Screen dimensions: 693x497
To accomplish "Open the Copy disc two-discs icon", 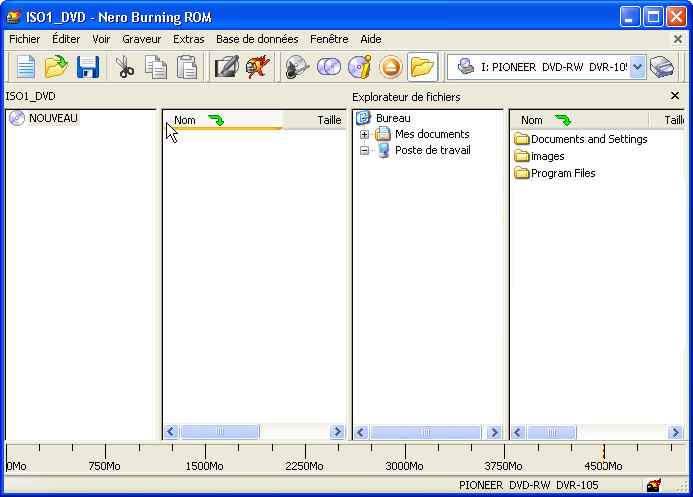I will 328,67.
